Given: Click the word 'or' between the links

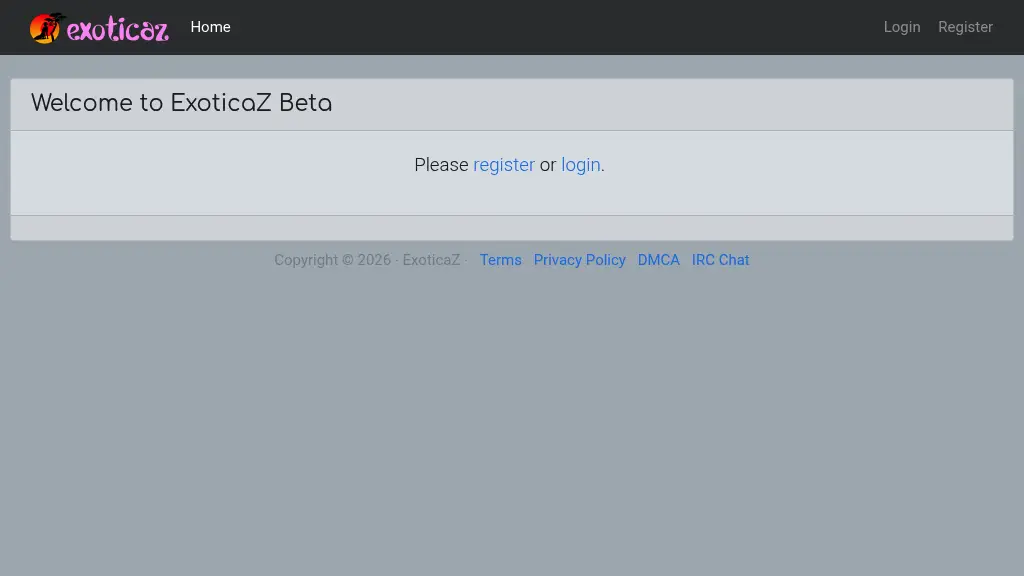Looking at the screenshot, I should pyautogui.click(x=548, y=165).
